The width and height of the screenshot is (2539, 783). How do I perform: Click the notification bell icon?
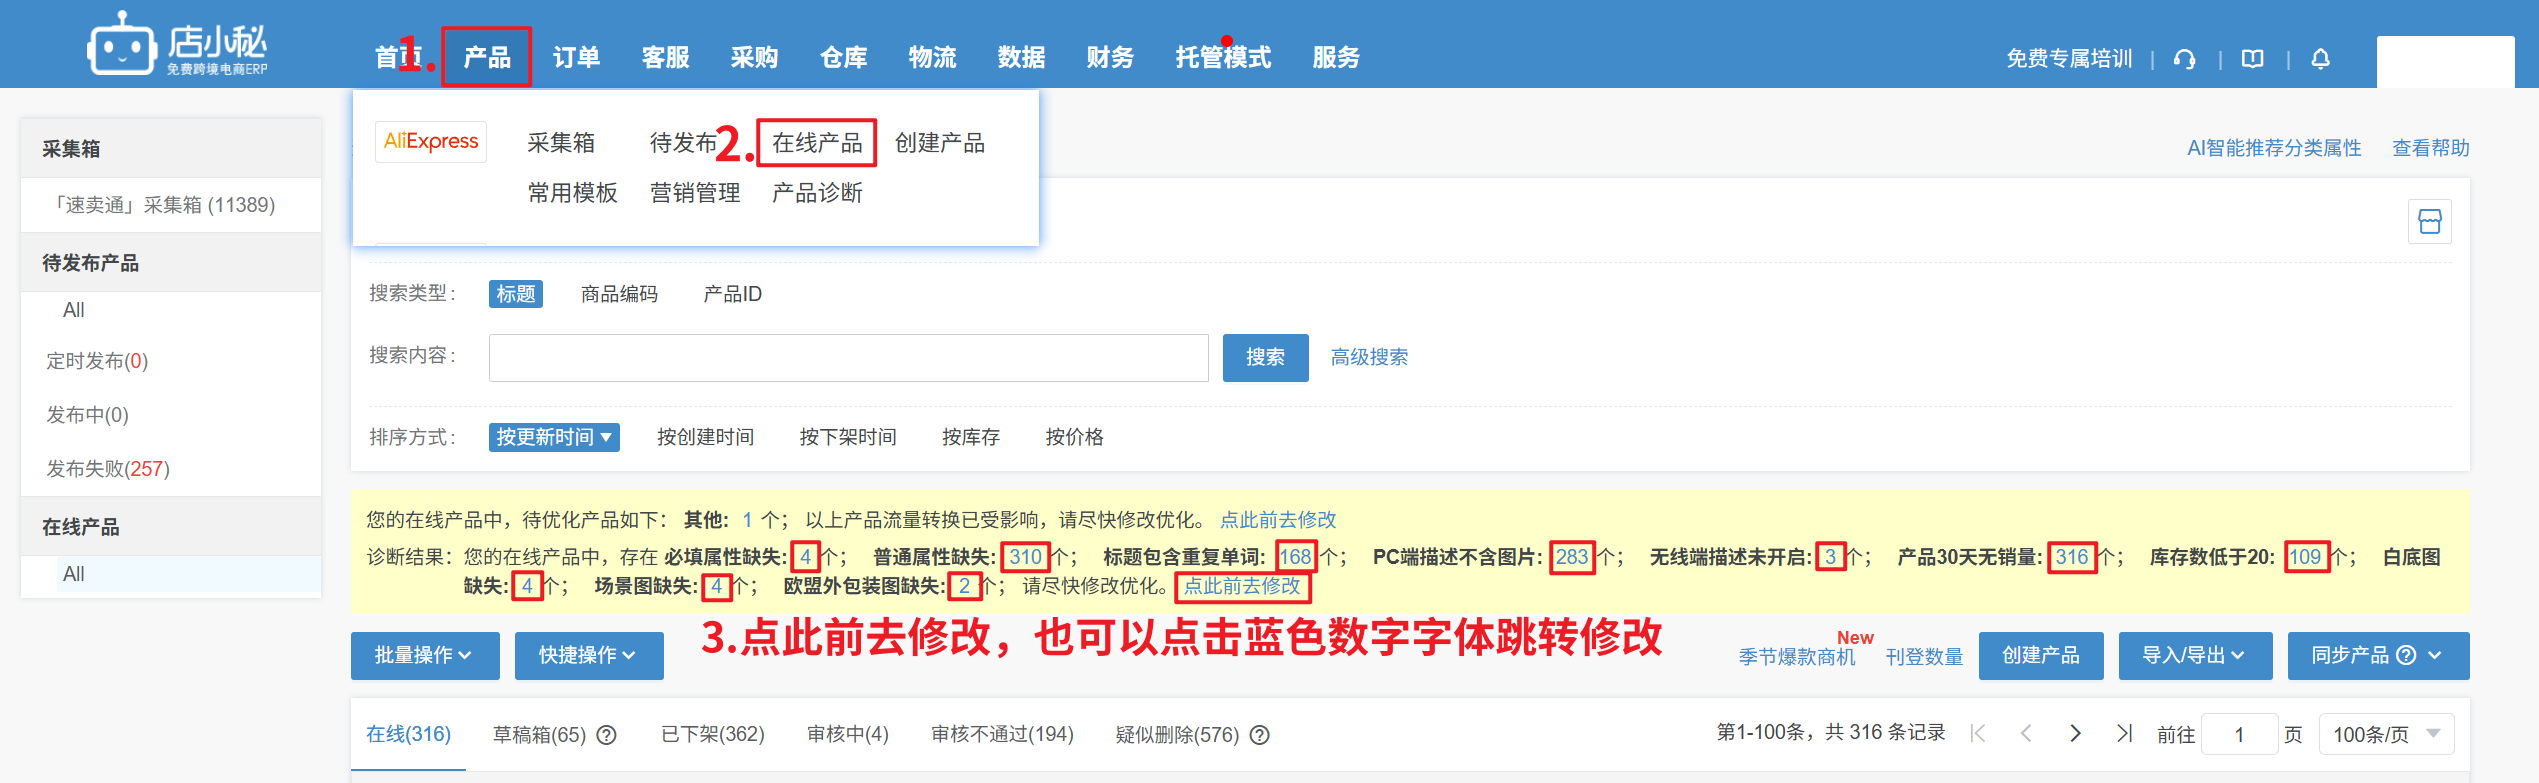coord(2320,59)
